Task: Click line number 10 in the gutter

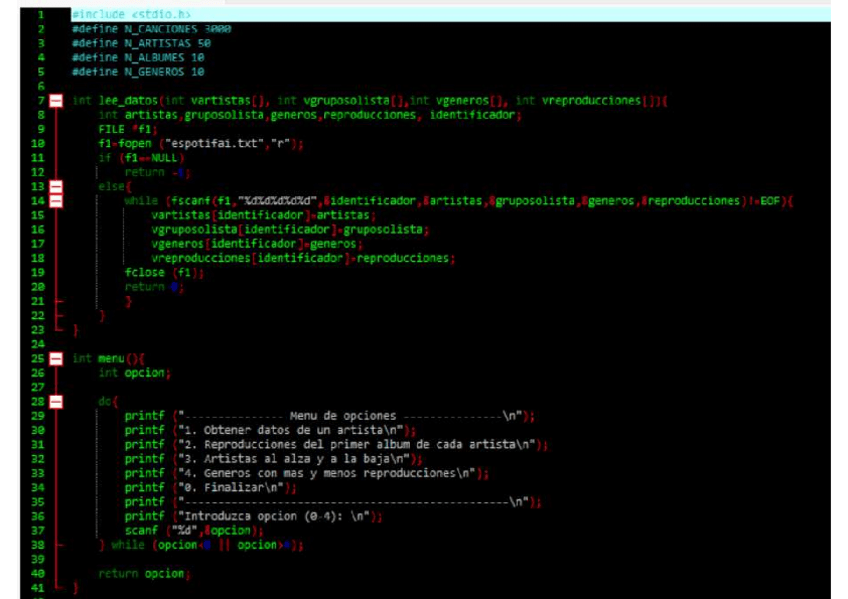Action: click(39, 144)
